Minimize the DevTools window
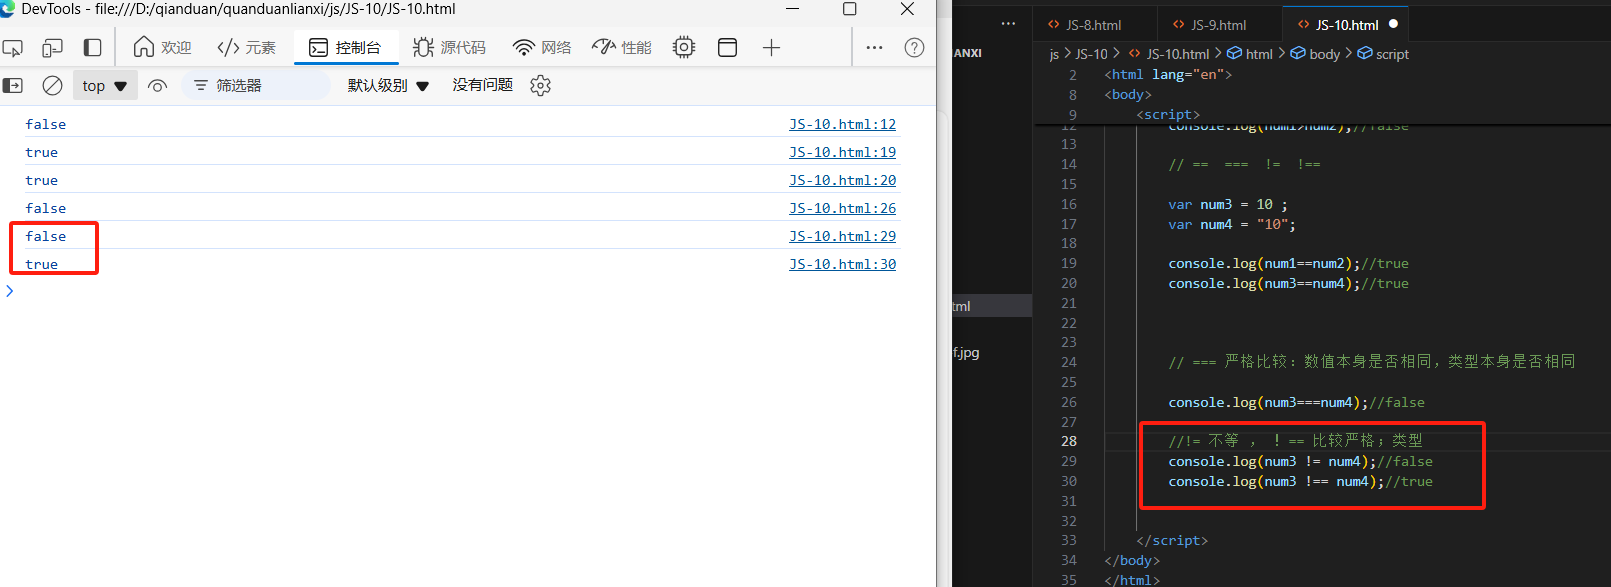The height and width of the screenshot is (587, 1611). (x=792, y=9)
